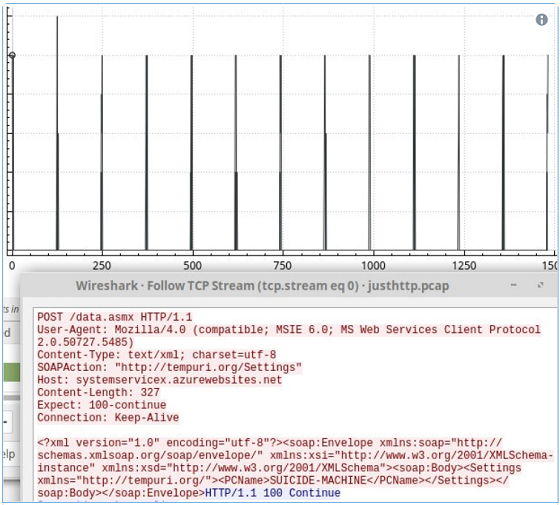560x505 pixels.
Task: Select the 'Expect: 100-continue' line
Action: 102,405
